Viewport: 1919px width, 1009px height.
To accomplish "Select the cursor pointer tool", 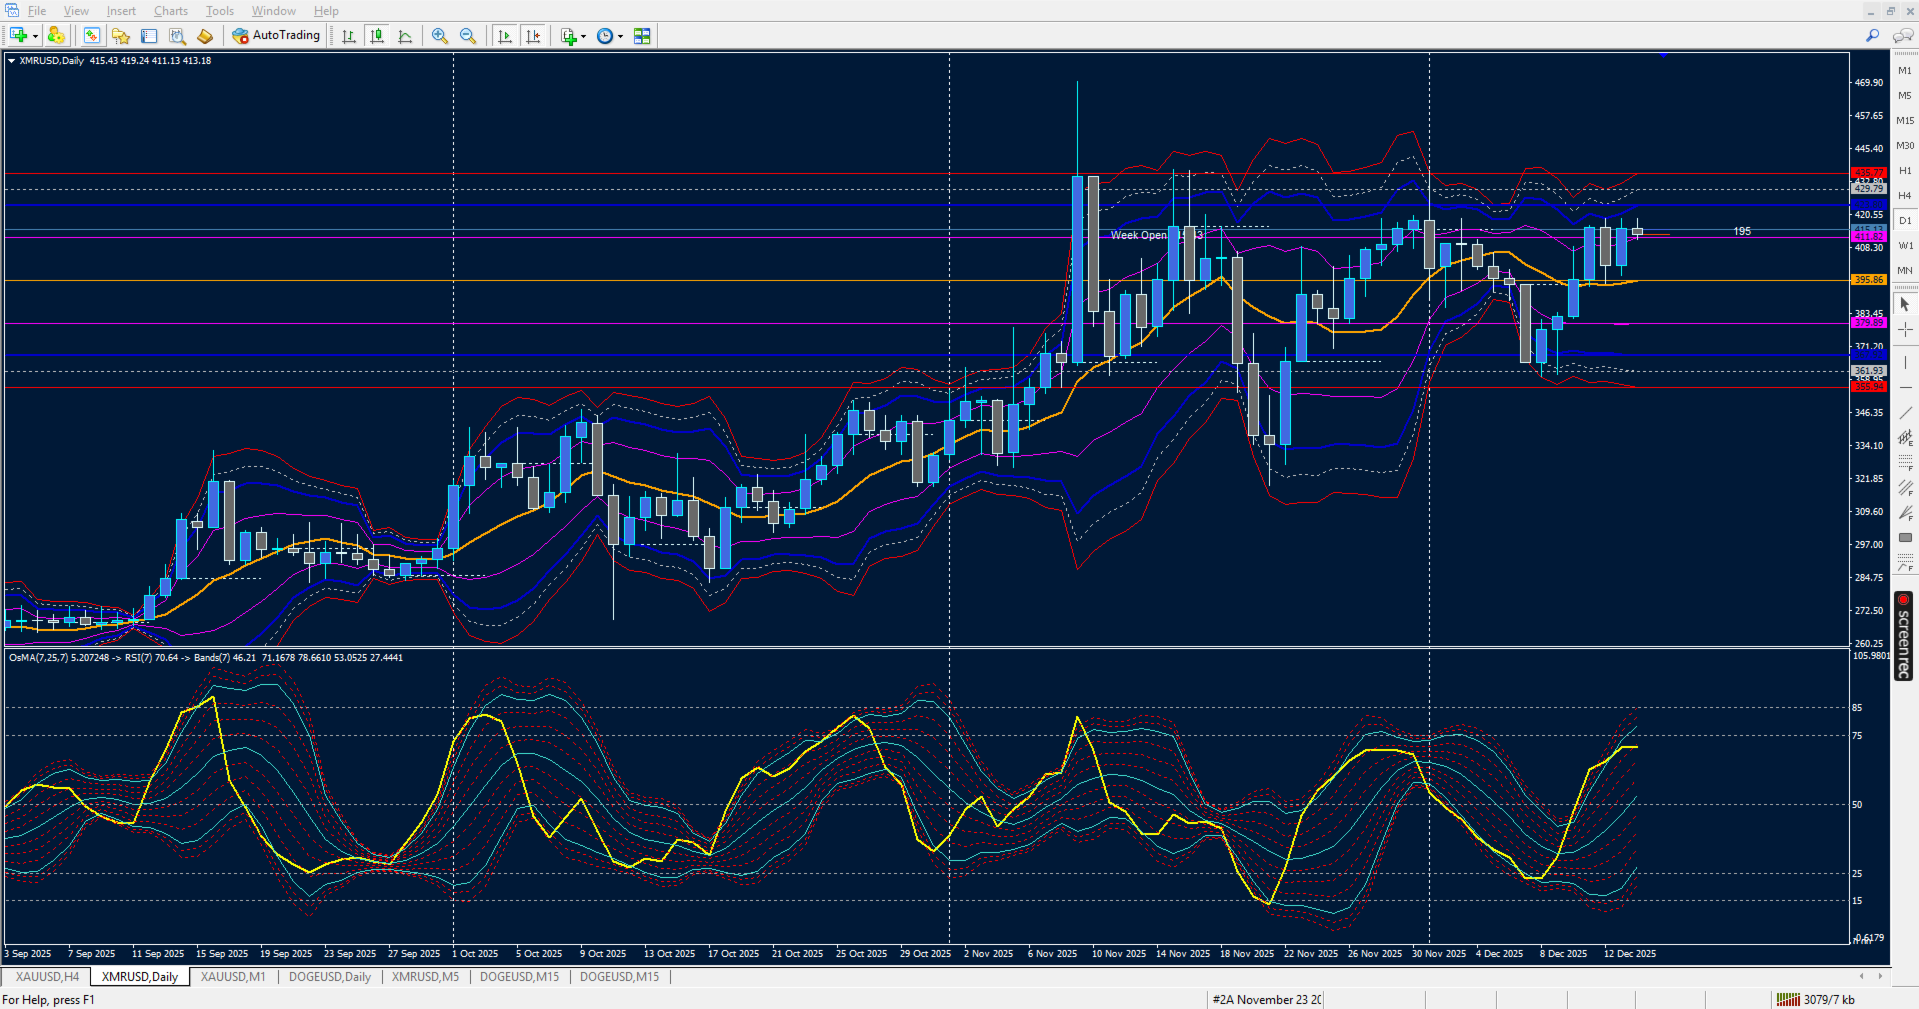I will [1905, 304].
